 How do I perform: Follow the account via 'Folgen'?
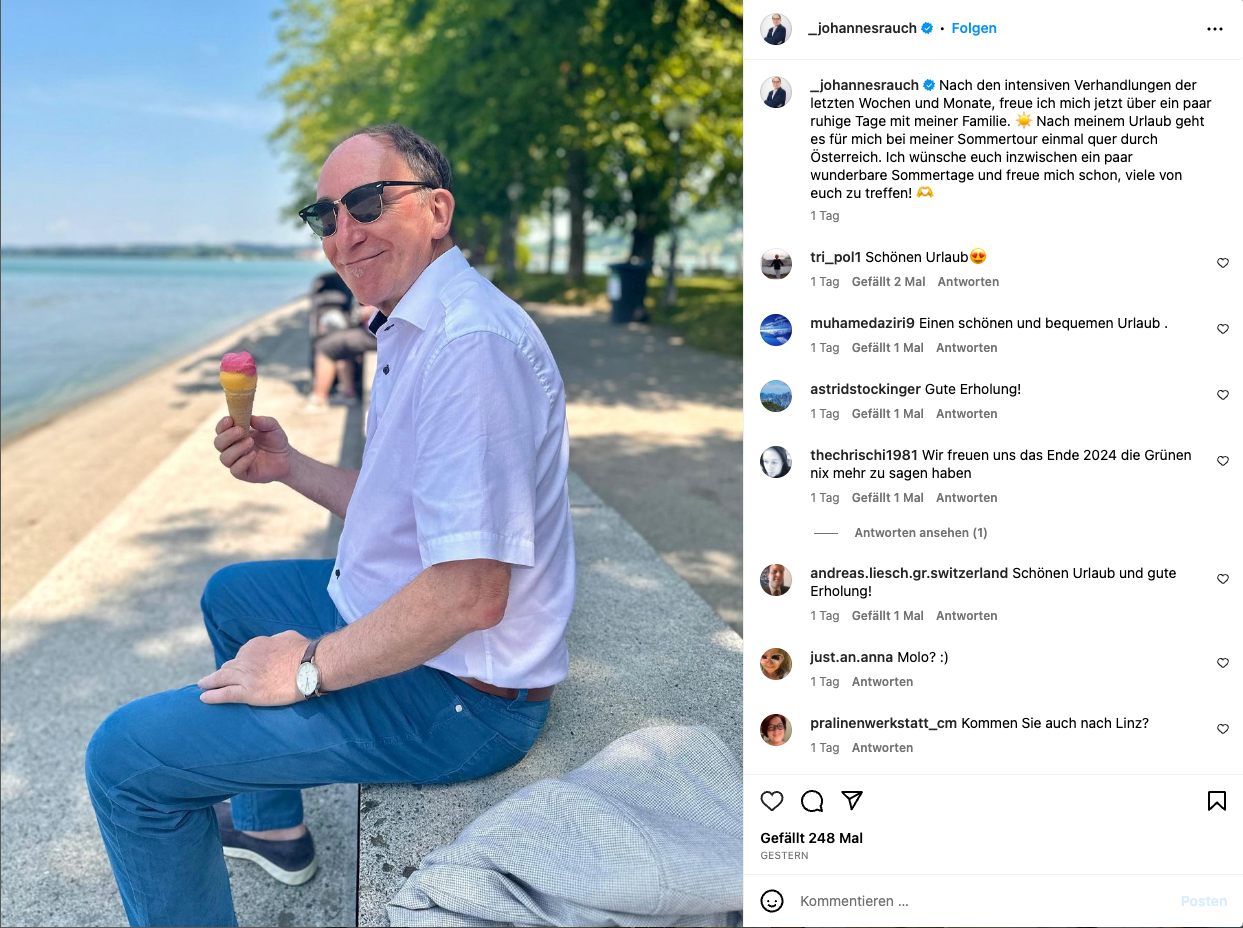click(974, 28)
